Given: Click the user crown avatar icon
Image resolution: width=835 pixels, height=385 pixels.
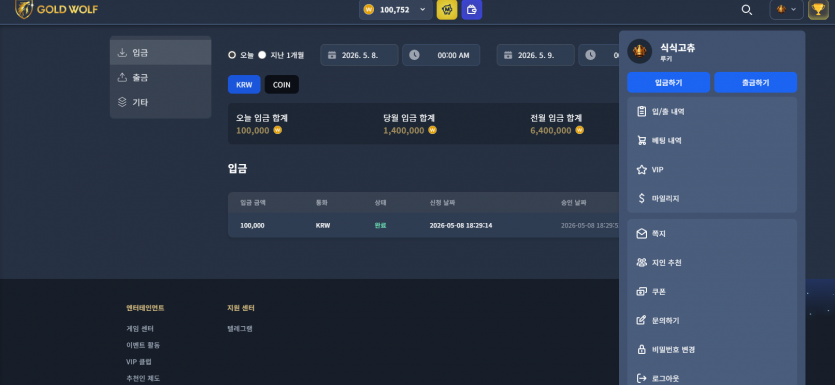Looking at the screenshot, I should (640, 51).
